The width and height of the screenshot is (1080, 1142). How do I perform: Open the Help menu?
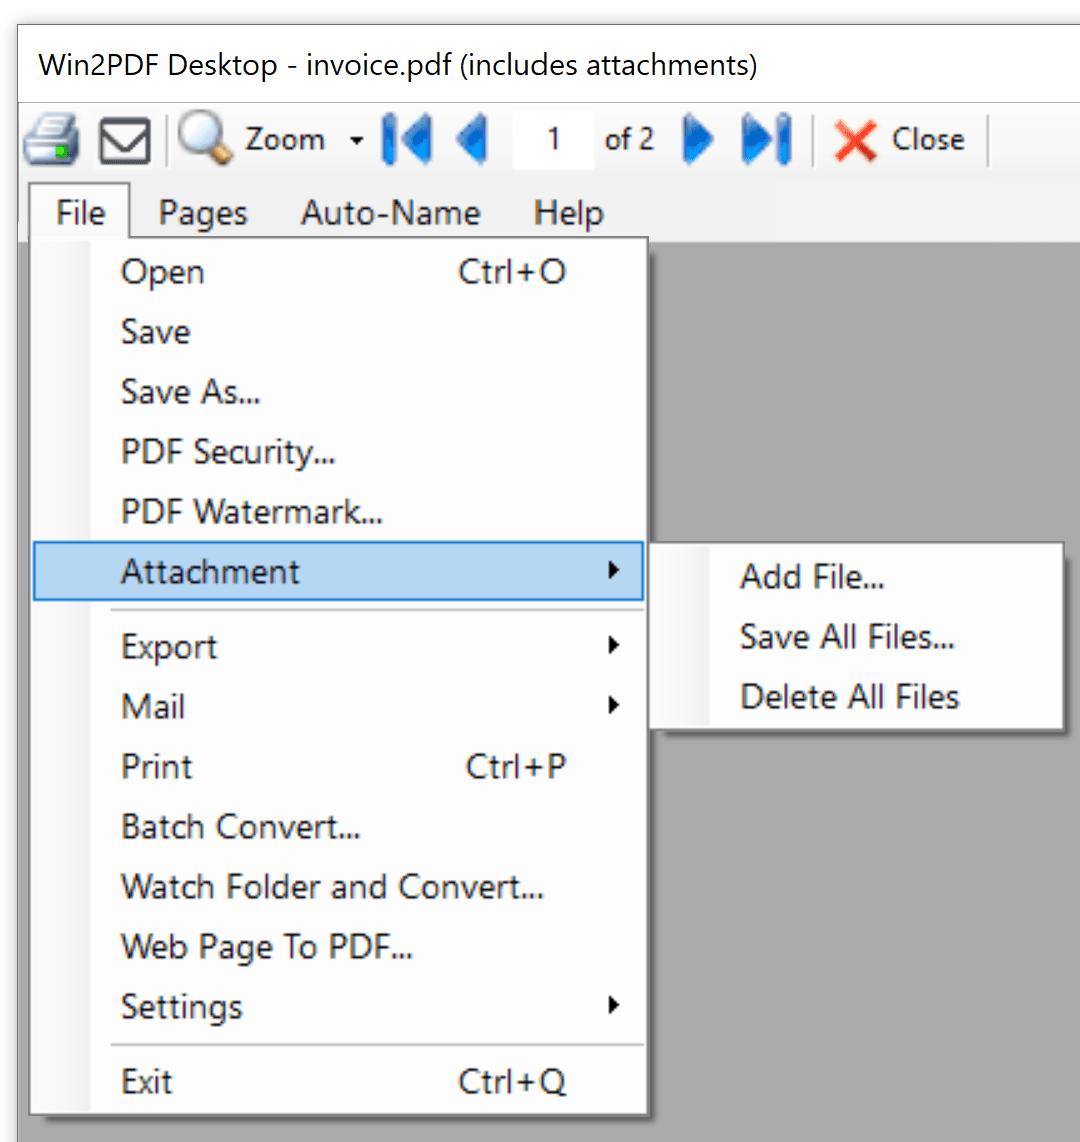(569, 213)
